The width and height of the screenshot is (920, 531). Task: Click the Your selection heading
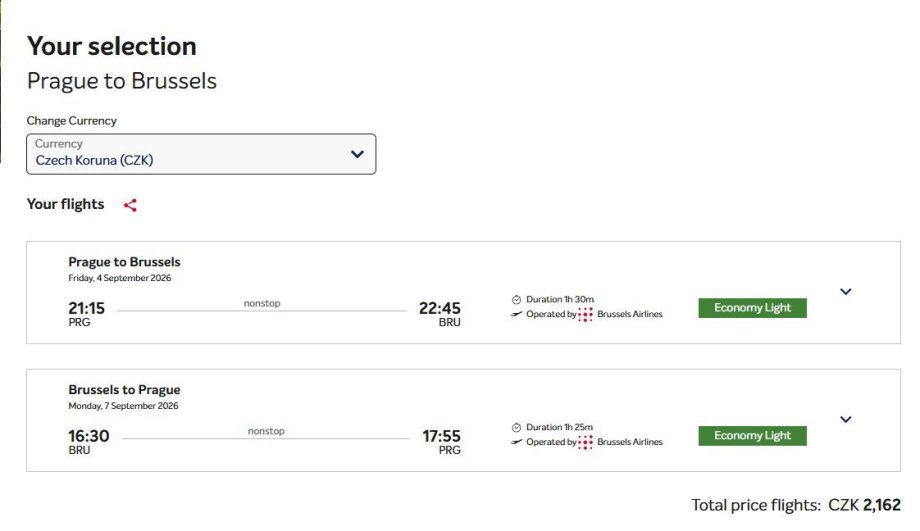click(x=111, y=46)
